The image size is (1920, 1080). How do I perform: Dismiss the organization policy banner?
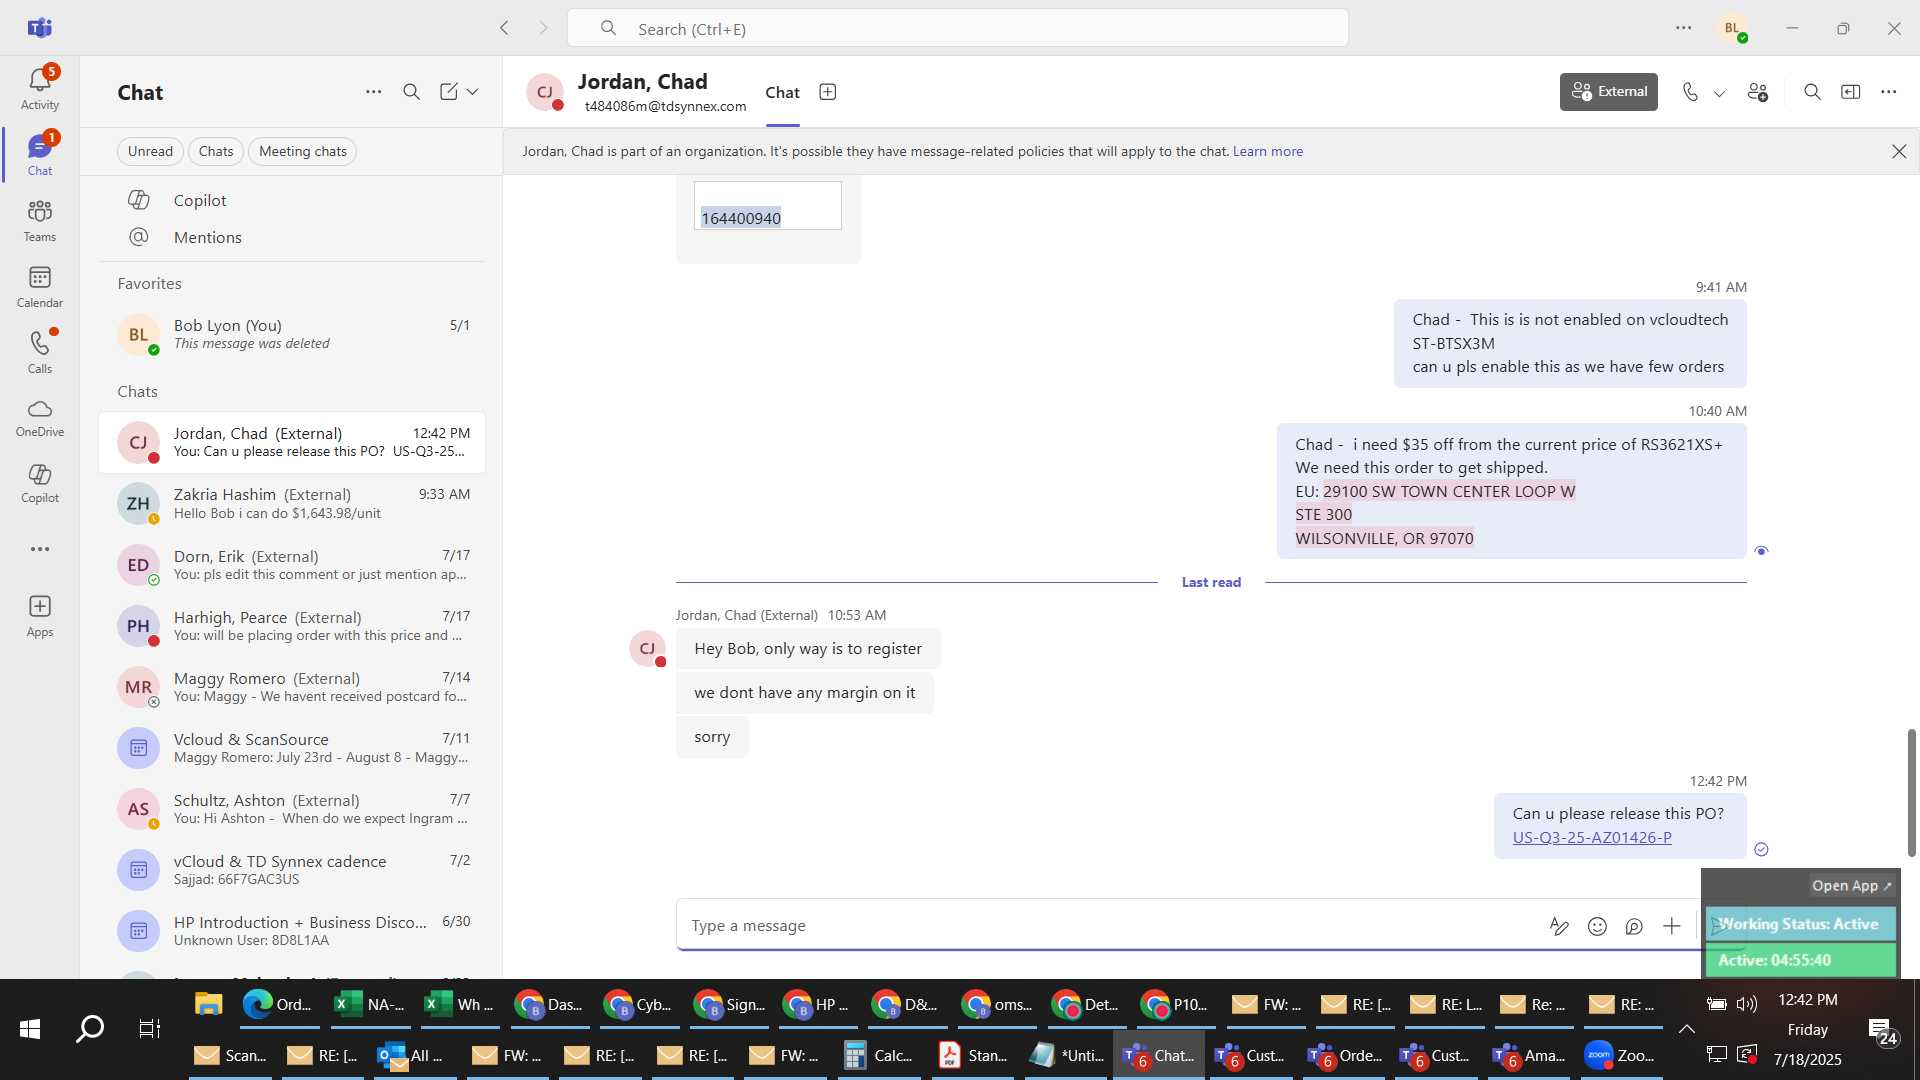point(1898,151)
